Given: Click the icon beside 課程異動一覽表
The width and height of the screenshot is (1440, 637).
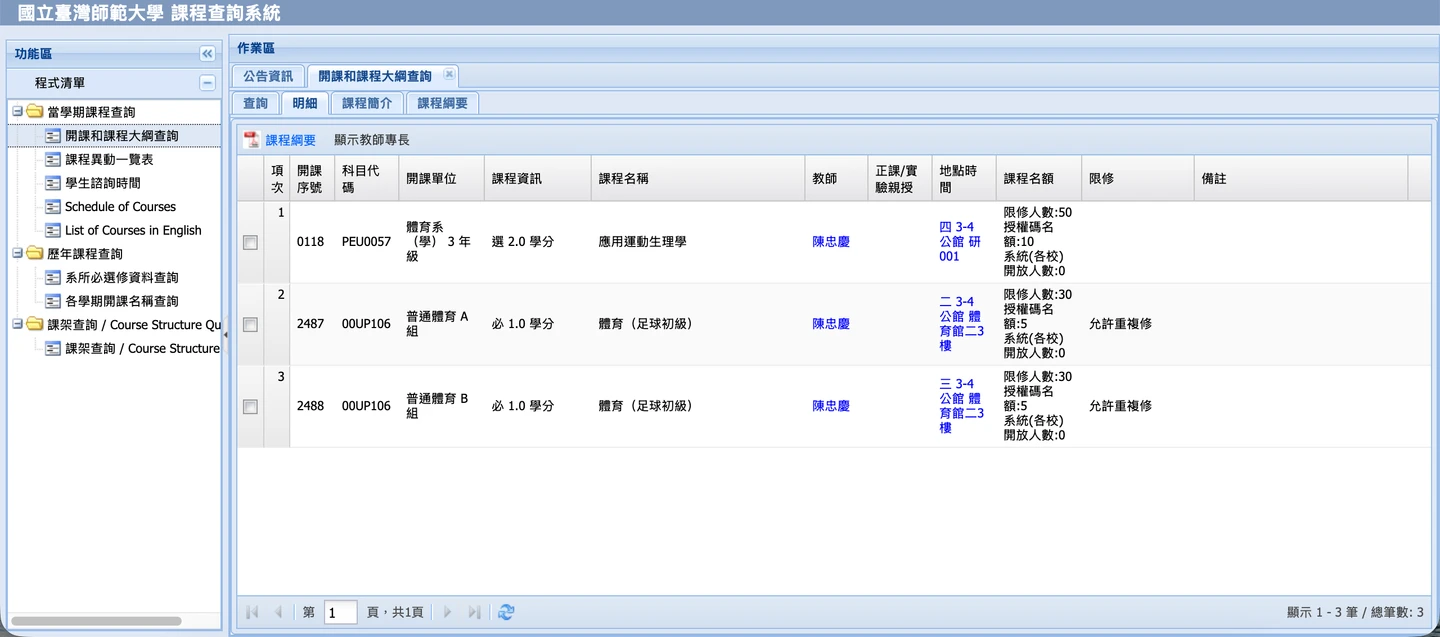Looking at the screenshot, I should pyautogui.click(x=53, y=160).
